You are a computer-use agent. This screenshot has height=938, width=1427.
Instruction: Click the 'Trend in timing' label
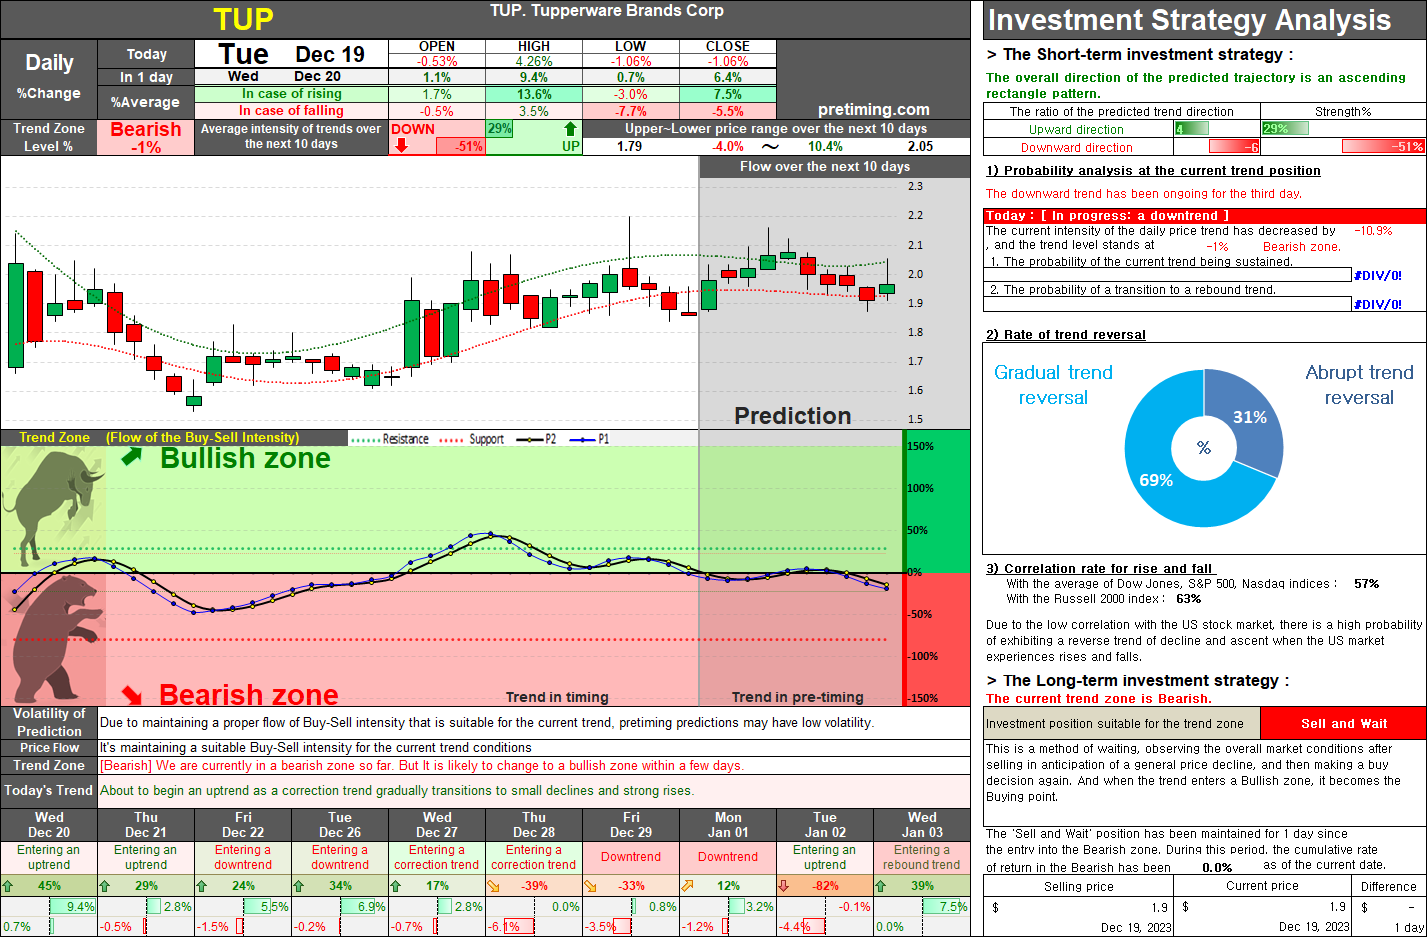tap(557, 697)
